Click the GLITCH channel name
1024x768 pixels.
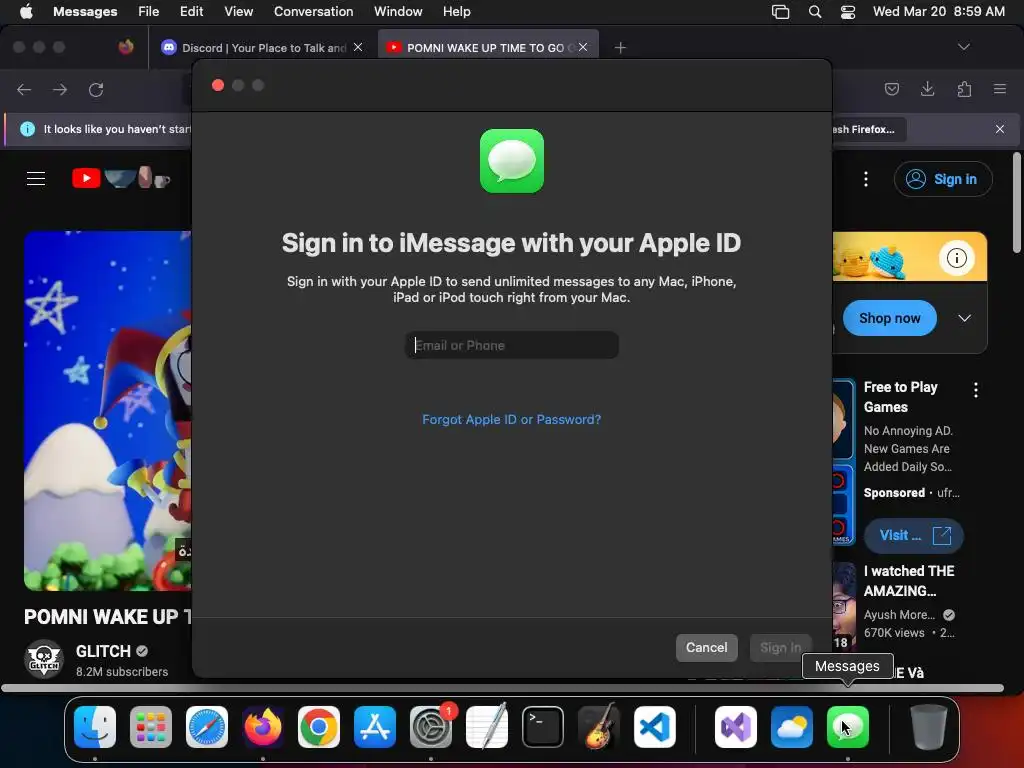coord(103,651)
